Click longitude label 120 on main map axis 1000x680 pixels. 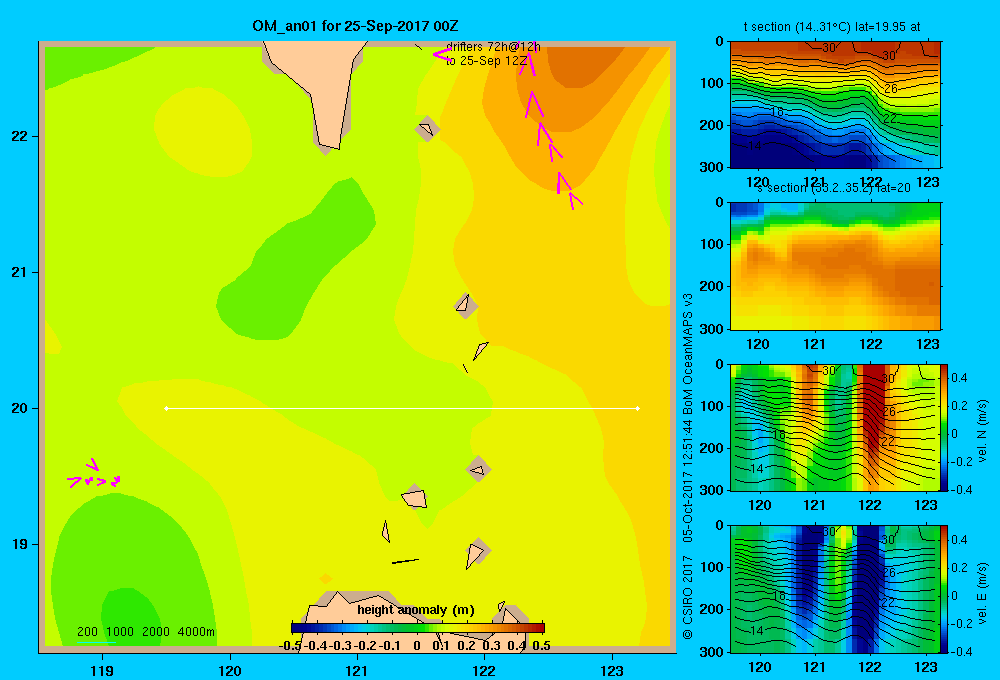click(230, 670)
